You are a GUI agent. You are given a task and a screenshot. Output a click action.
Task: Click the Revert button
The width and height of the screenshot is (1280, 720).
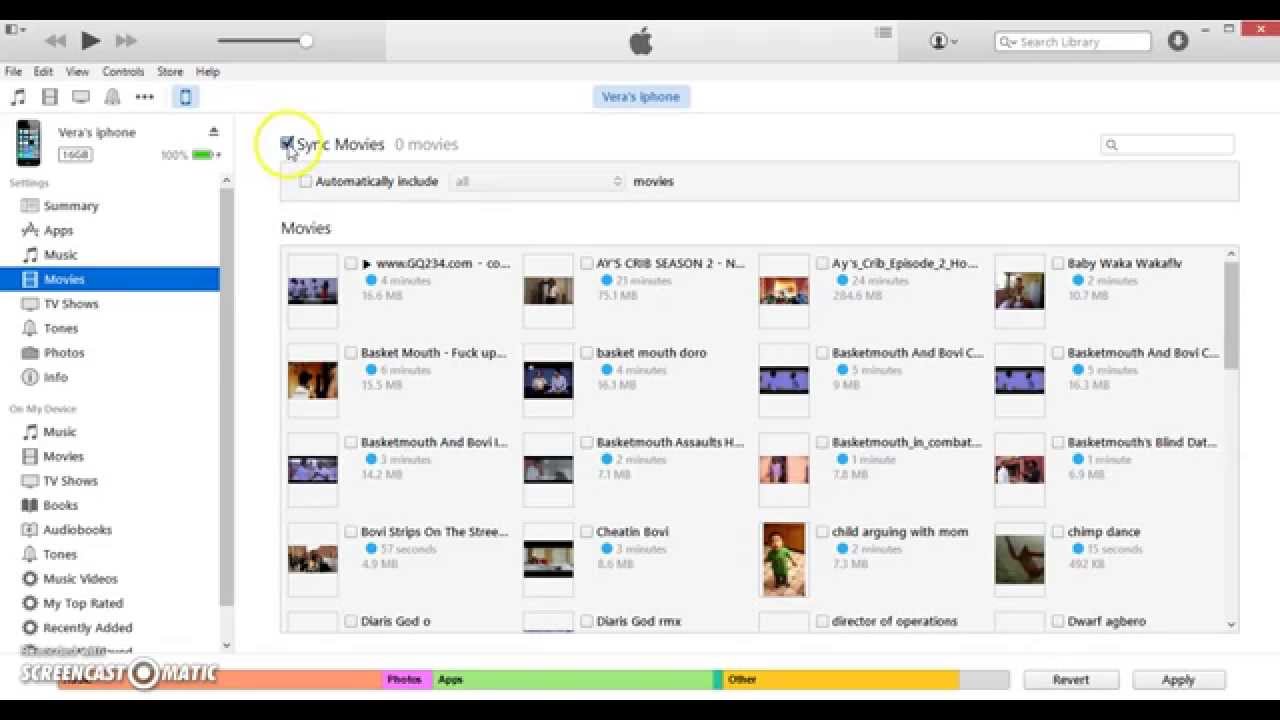coord(1071,680)
